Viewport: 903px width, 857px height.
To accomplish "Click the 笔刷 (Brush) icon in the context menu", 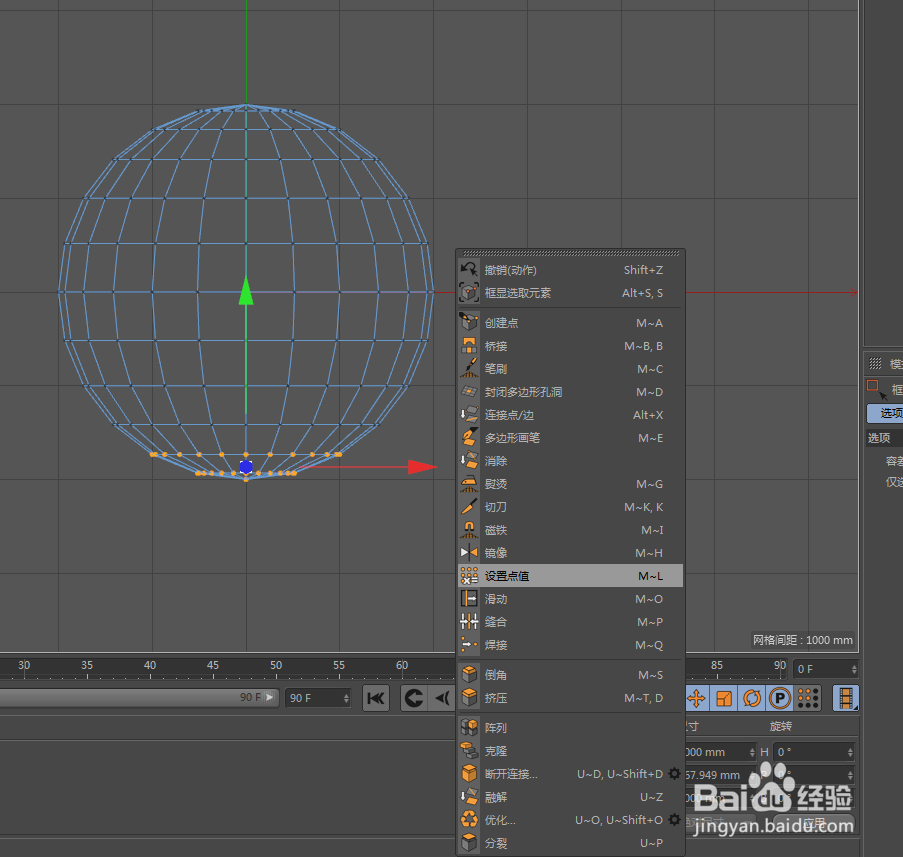I will click(469, 368).
